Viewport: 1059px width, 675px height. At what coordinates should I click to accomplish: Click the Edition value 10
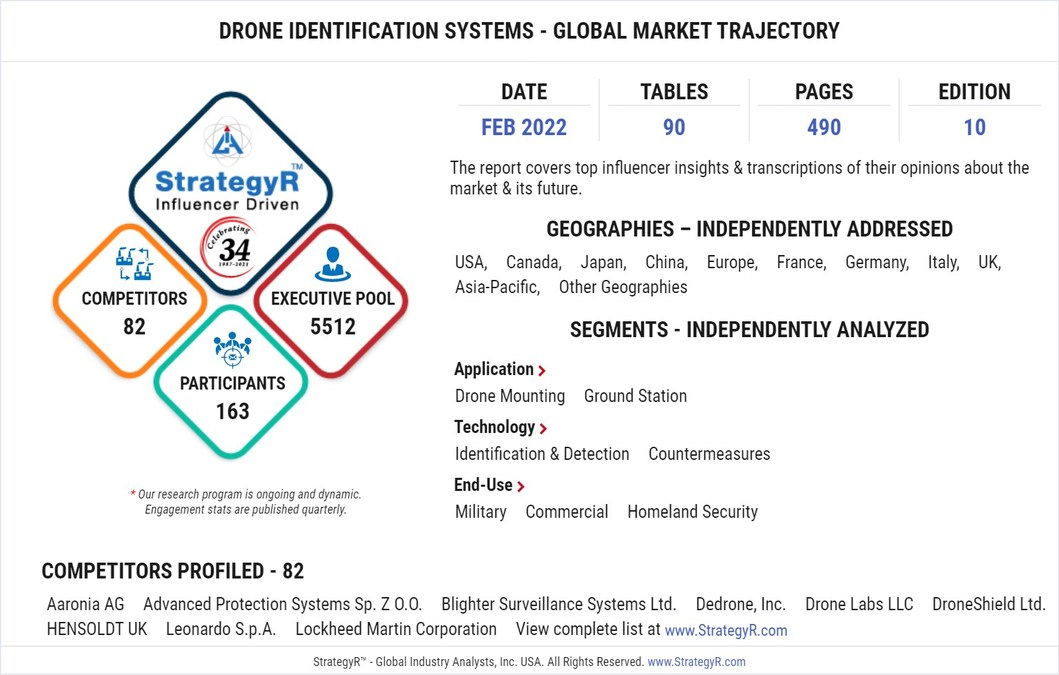975,127
